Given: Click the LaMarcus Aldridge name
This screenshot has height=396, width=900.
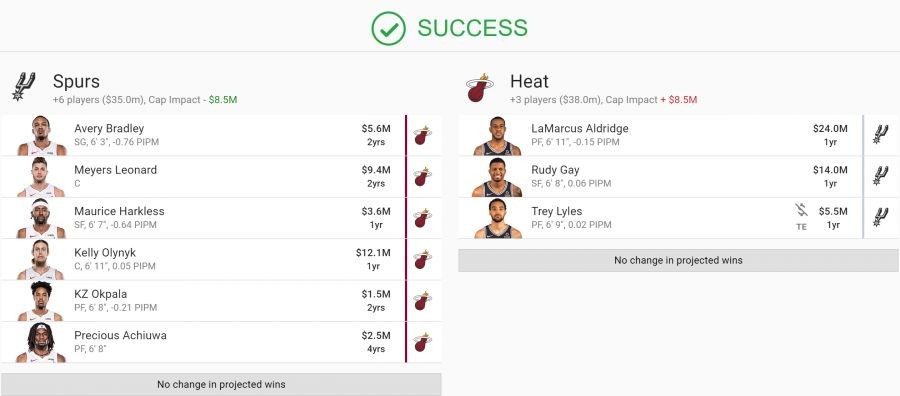Looking at the screenshot, I should 580,129.
